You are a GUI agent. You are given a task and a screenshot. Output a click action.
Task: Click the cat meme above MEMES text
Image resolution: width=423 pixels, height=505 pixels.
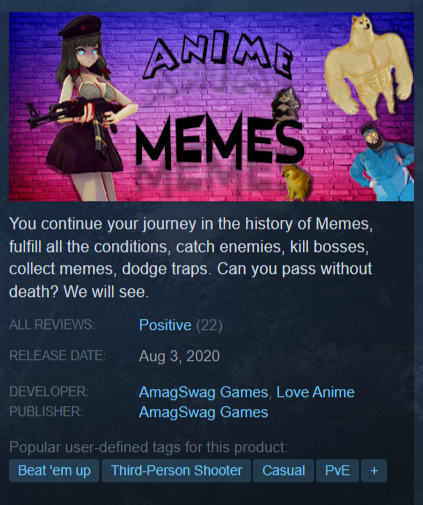(x=285, y=104)
